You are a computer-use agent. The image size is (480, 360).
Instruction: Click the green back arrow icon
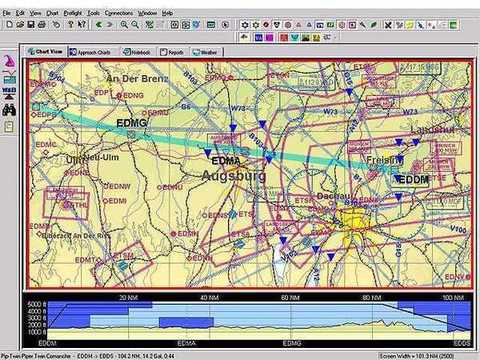click(x=98, y=24)
